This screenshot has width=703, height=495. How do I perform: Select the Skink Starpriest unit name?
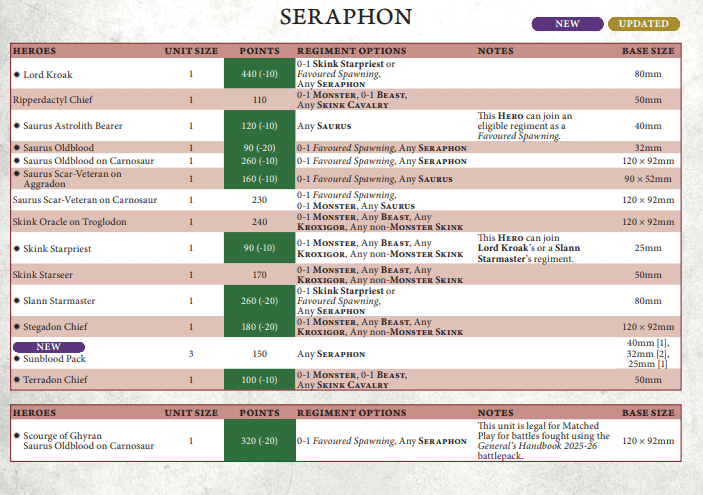click(57, 249)
